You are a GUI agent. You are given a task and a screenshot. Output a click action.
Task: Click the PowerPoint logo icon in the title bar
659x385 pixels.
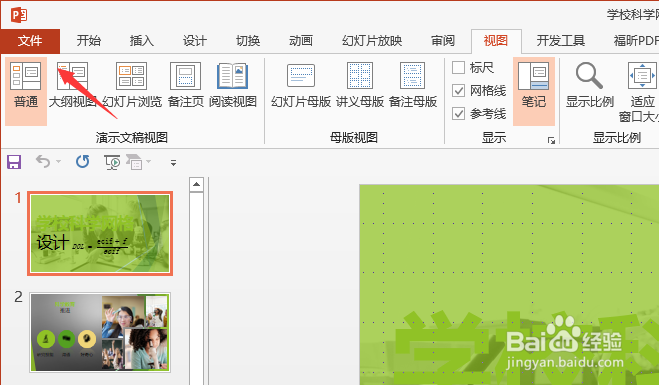[x=19, y=15]
